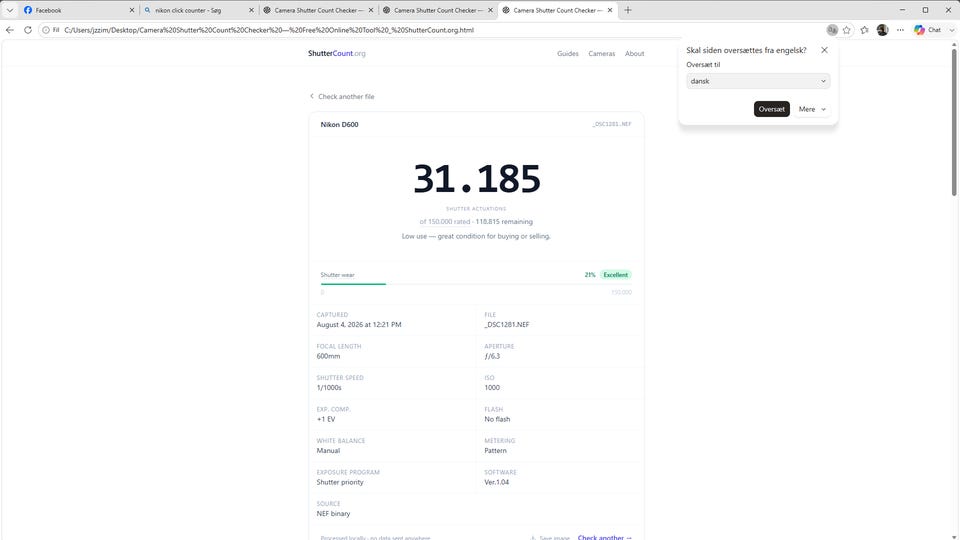Screen dimensions: 960x540
Task: Click the 21% wear percentage
Action: [x=590, y=275]
